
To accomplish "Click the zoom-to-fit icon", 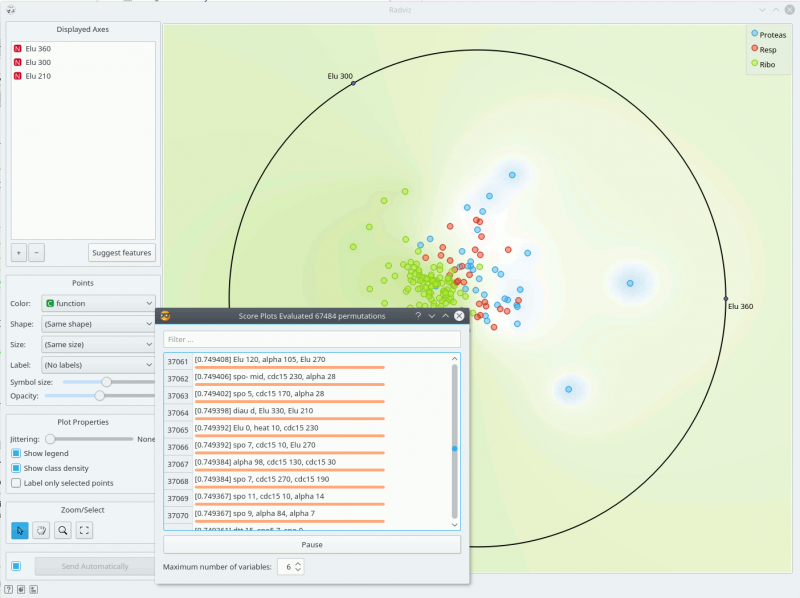I will 84,531.
